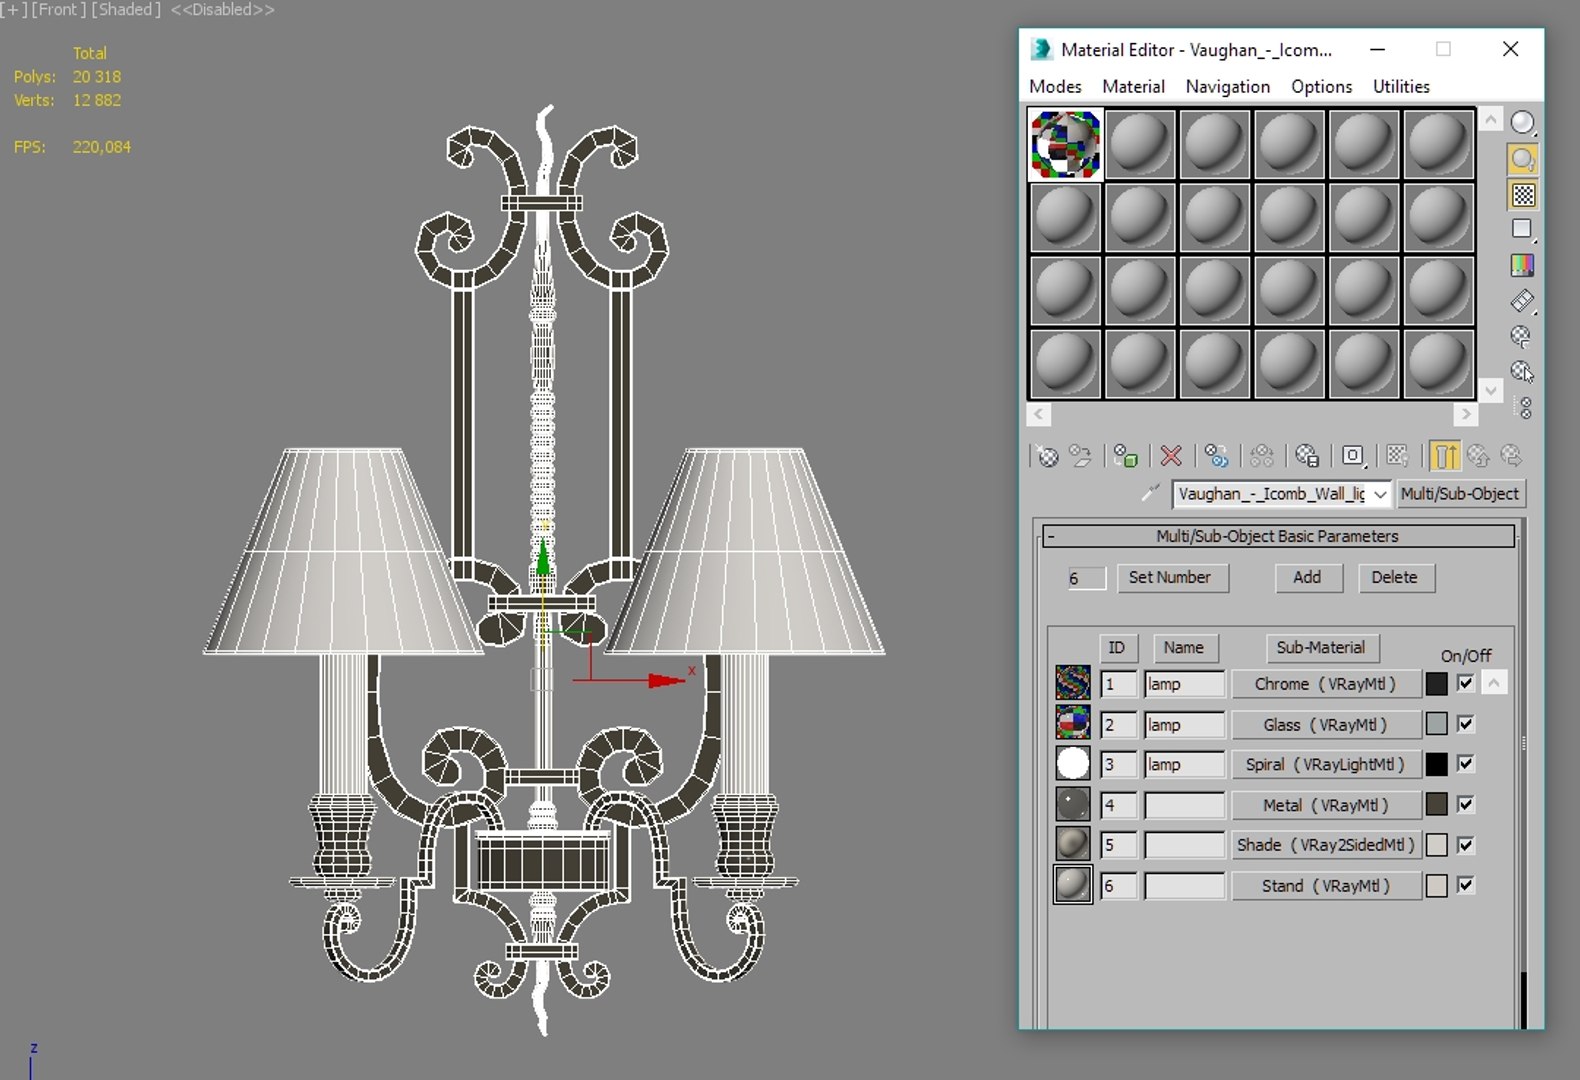
Task: Open the Vaughan material name dropdown
Action: click(1380, 494)
